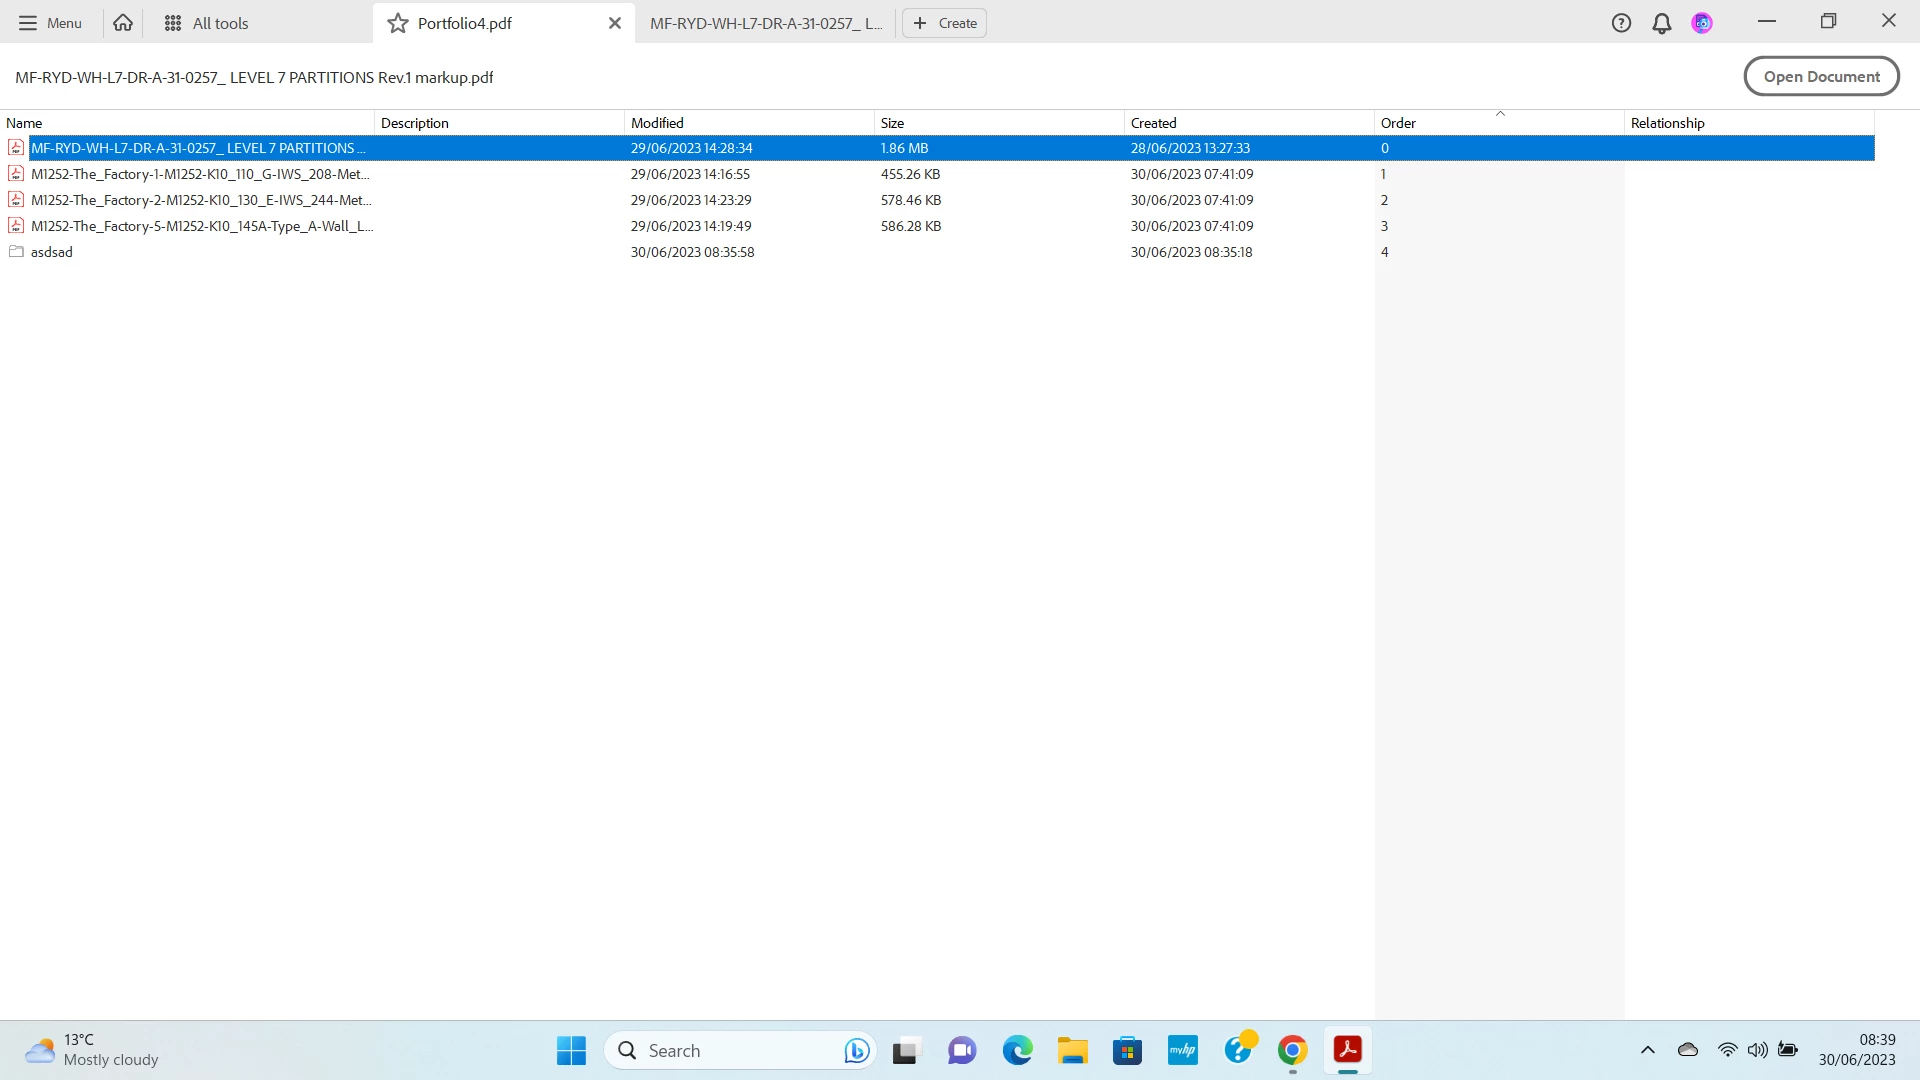The height and width of the screenshot is (1080, 1920).
Task: Open the Help question mark icon
Action: [1621, 23]
